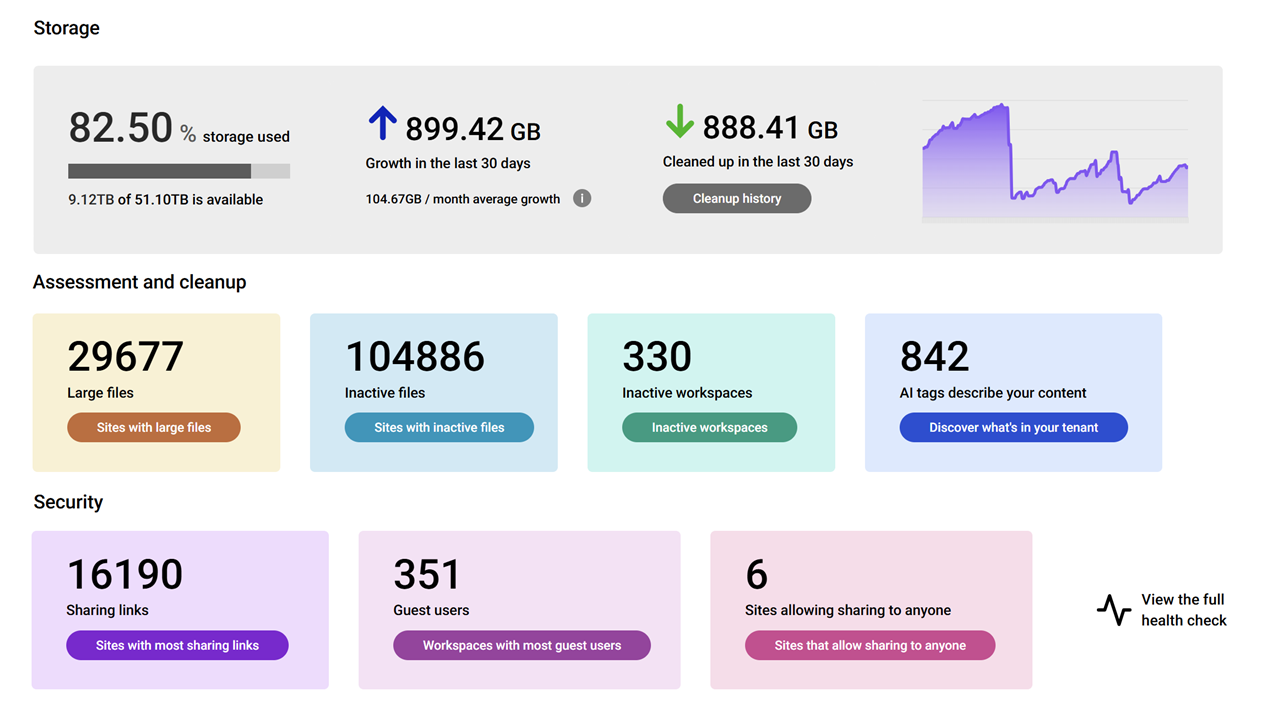The image size is (1280, 720).
Task: Click the storage used progress bar
Action: tap(179, 171)
